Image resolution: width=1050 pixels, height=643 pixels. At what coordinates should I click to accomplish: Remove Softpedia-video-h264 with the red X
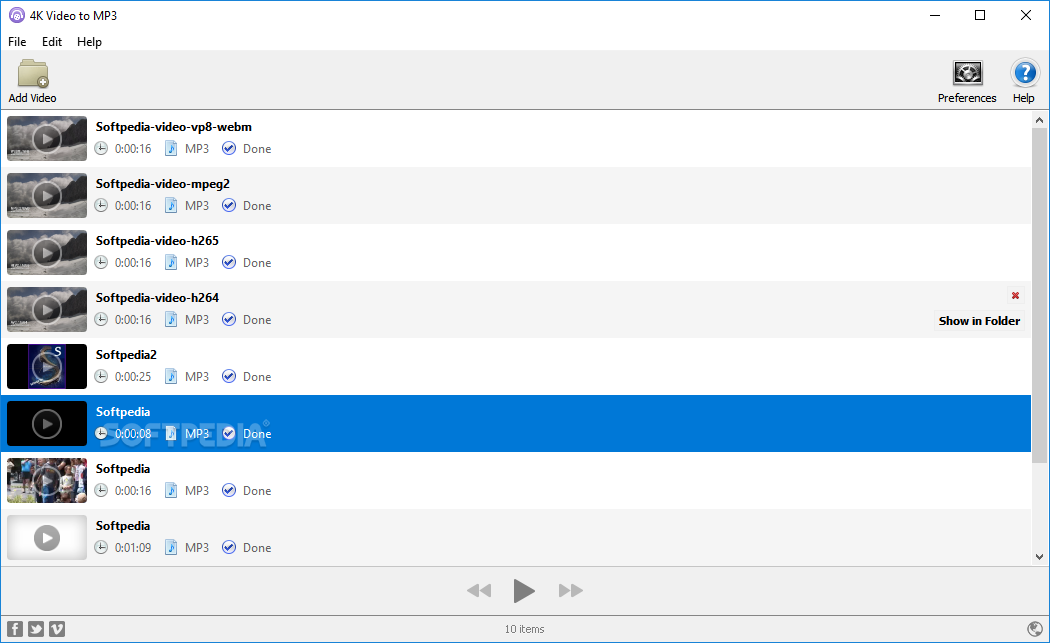(x=1015, y=295)
